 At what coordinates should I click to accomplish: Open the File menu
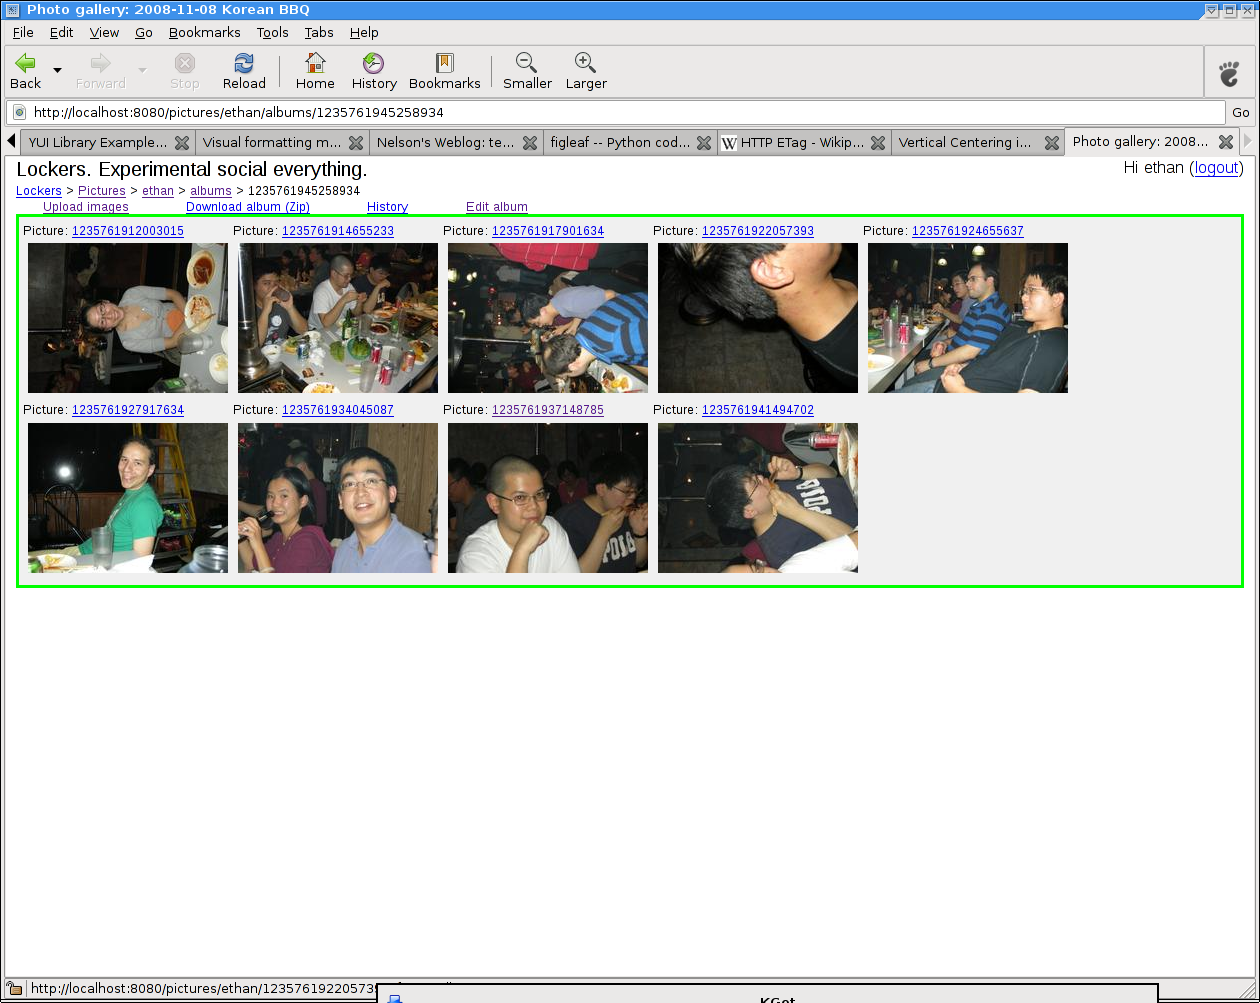click(23, 32)
